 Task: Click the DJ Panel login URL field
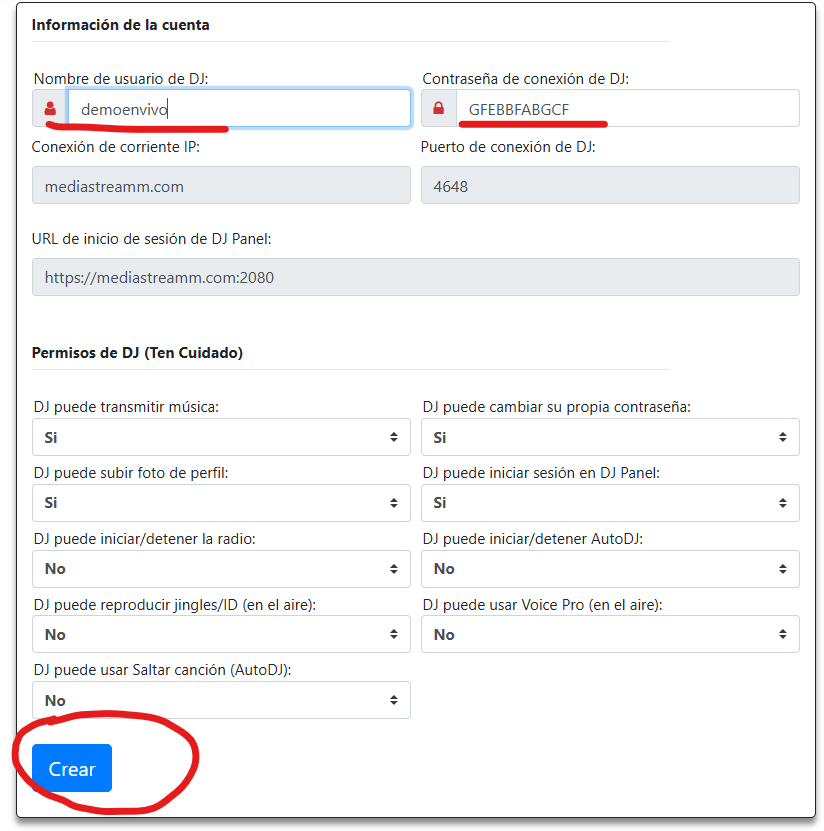click(415, 278)
